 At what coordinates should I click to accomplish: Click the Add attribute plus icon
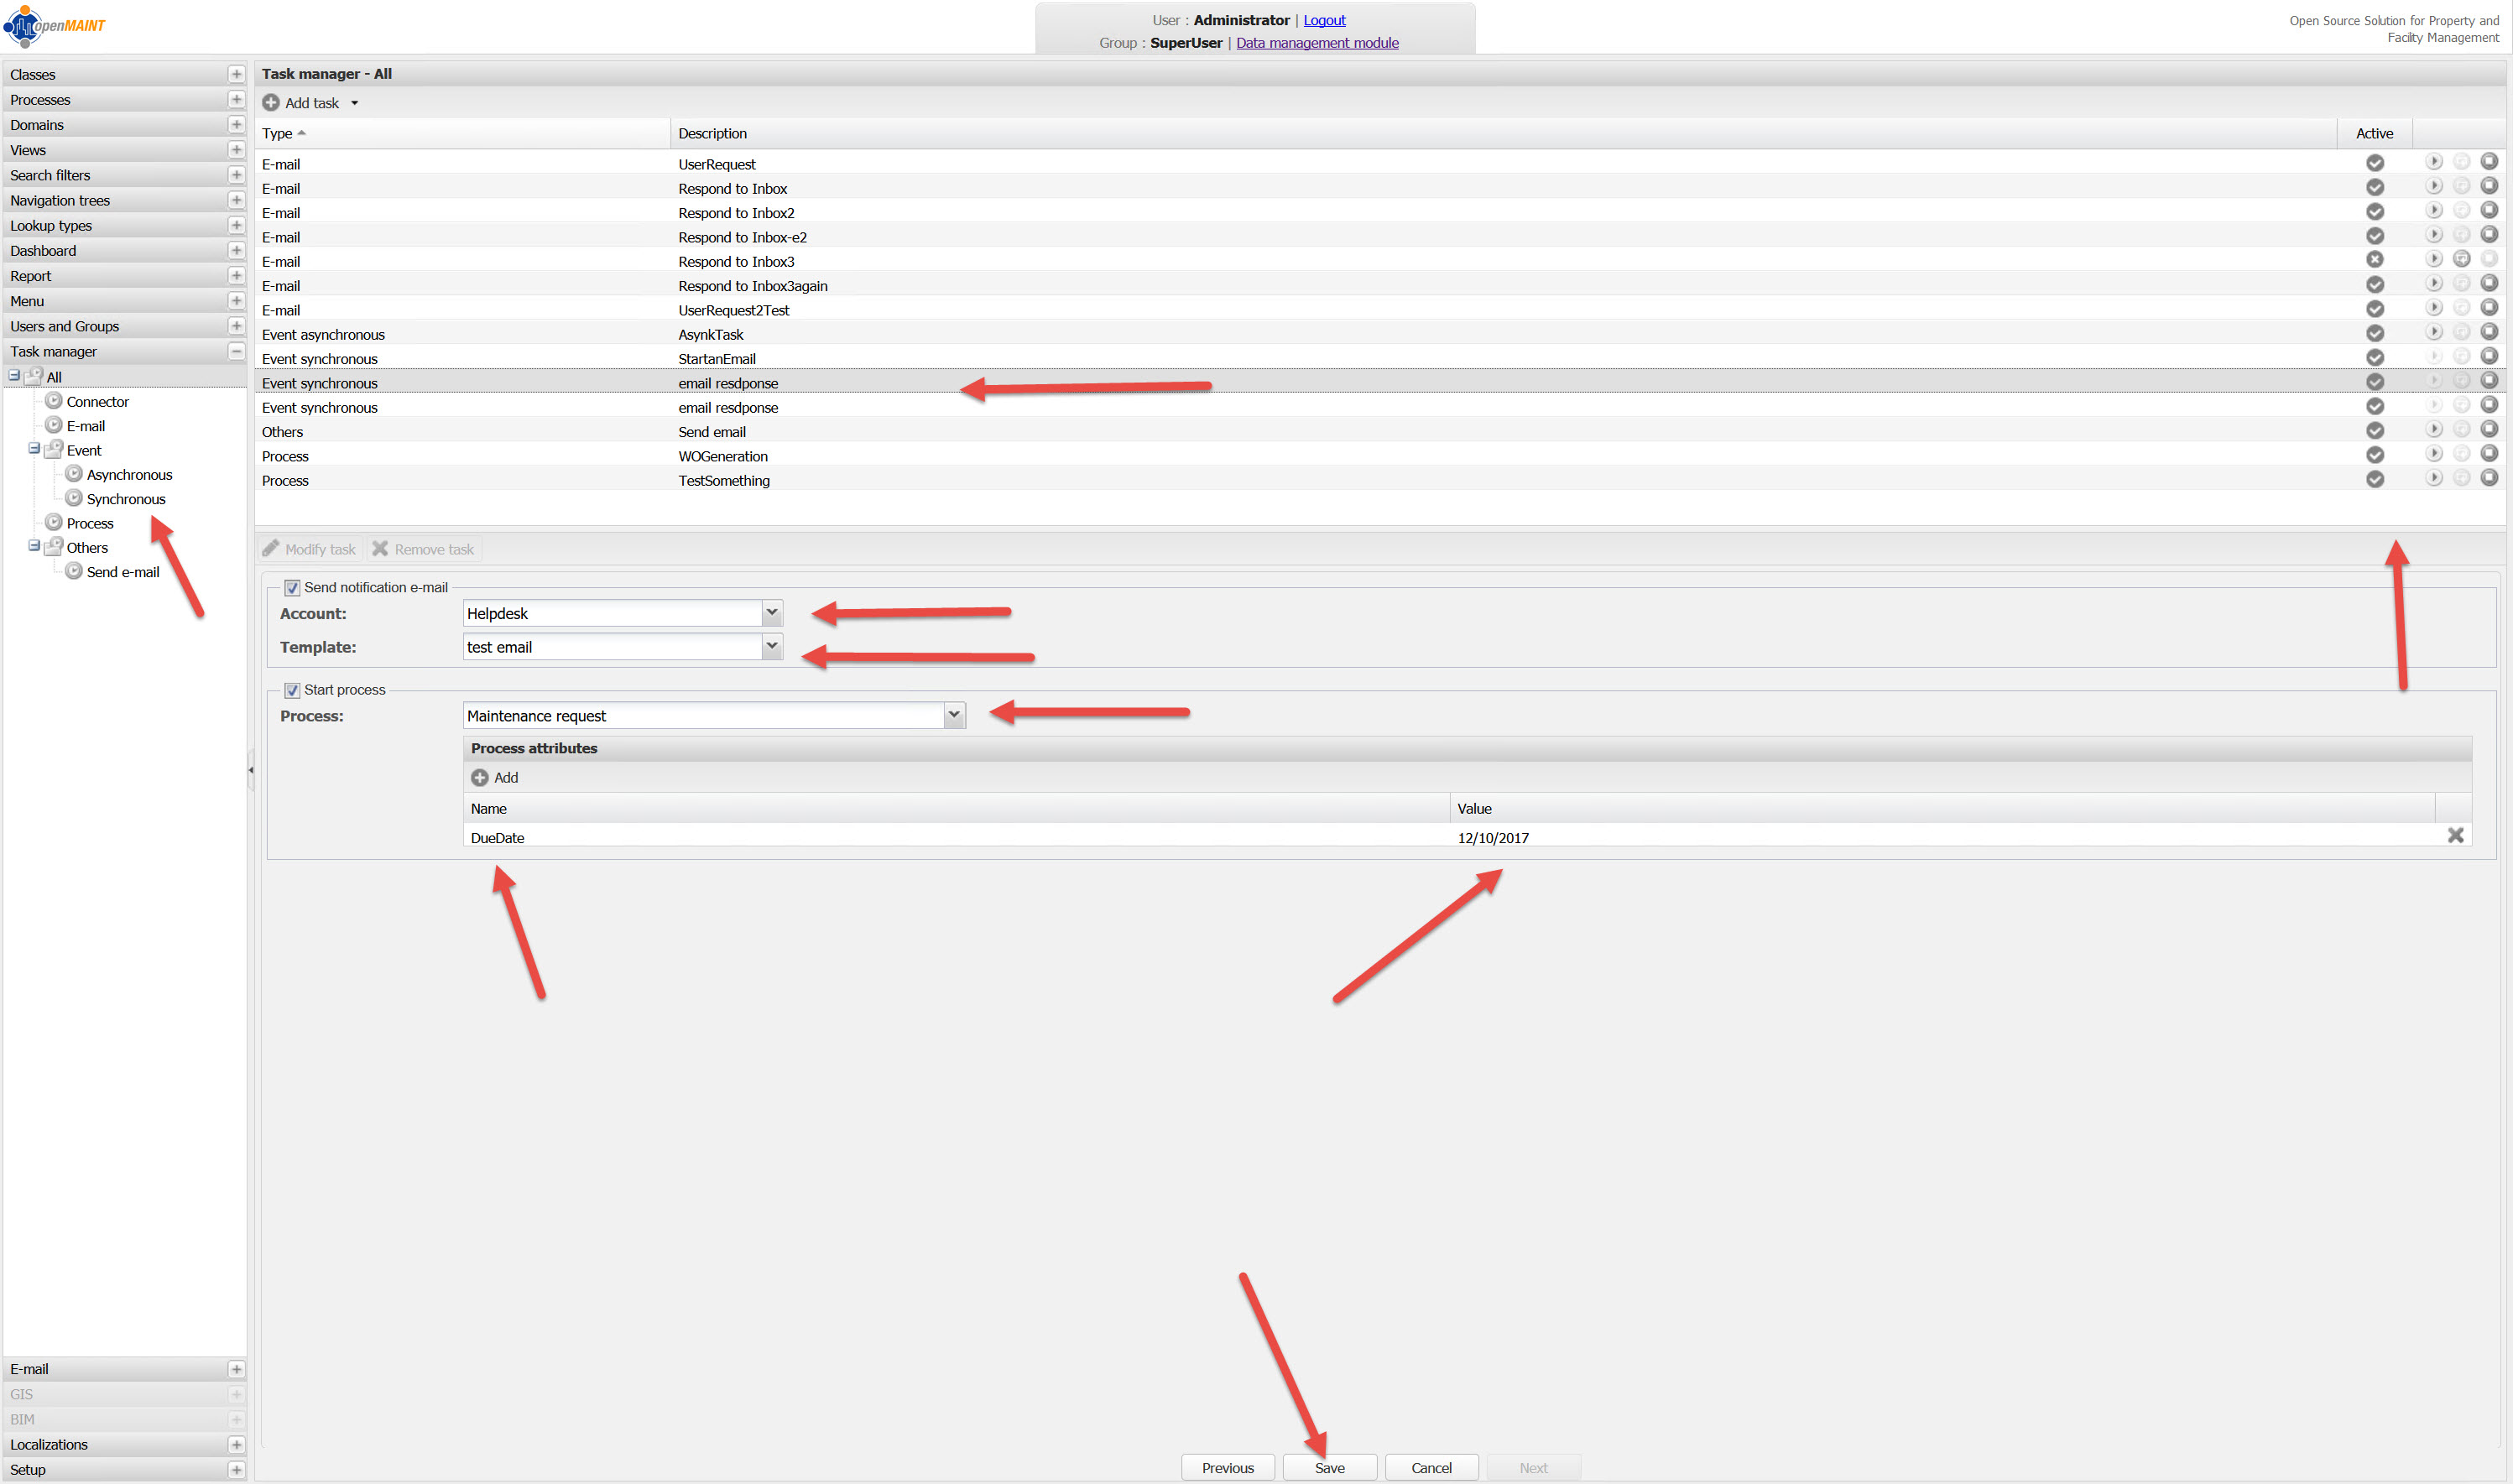480,777
